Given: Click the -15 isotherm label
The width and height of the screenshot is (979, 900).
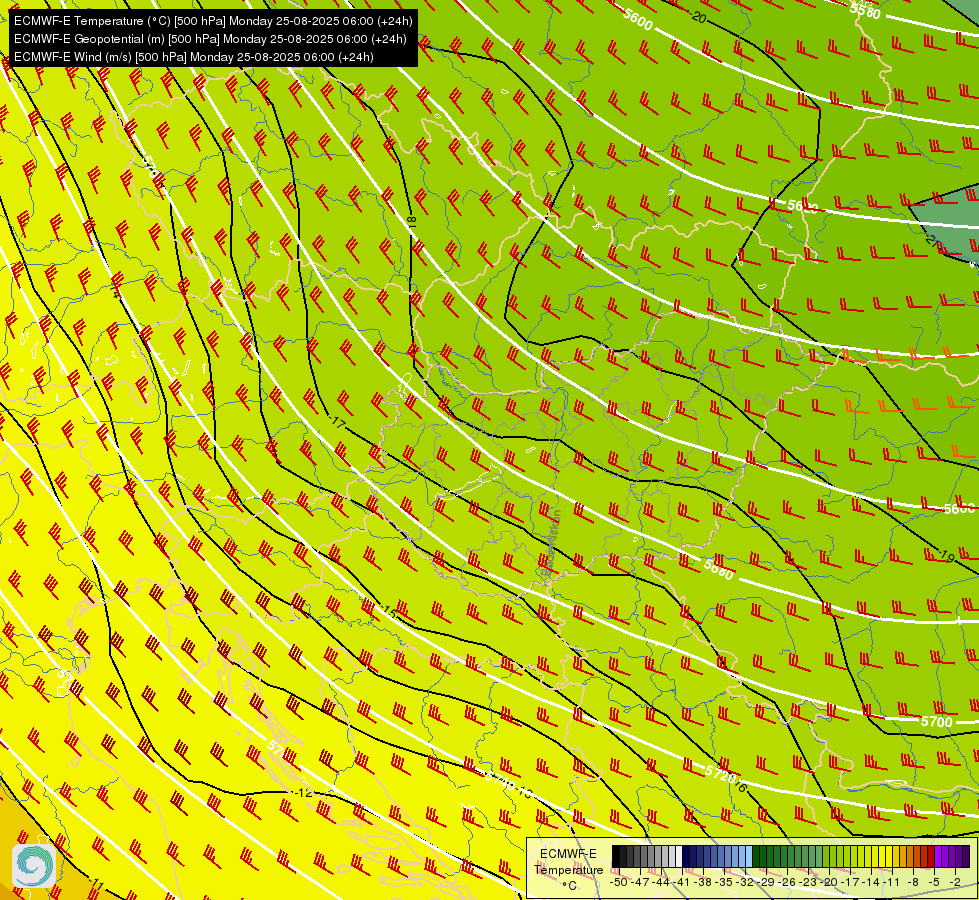Looking at the screenshot, I should coord(388,611).
